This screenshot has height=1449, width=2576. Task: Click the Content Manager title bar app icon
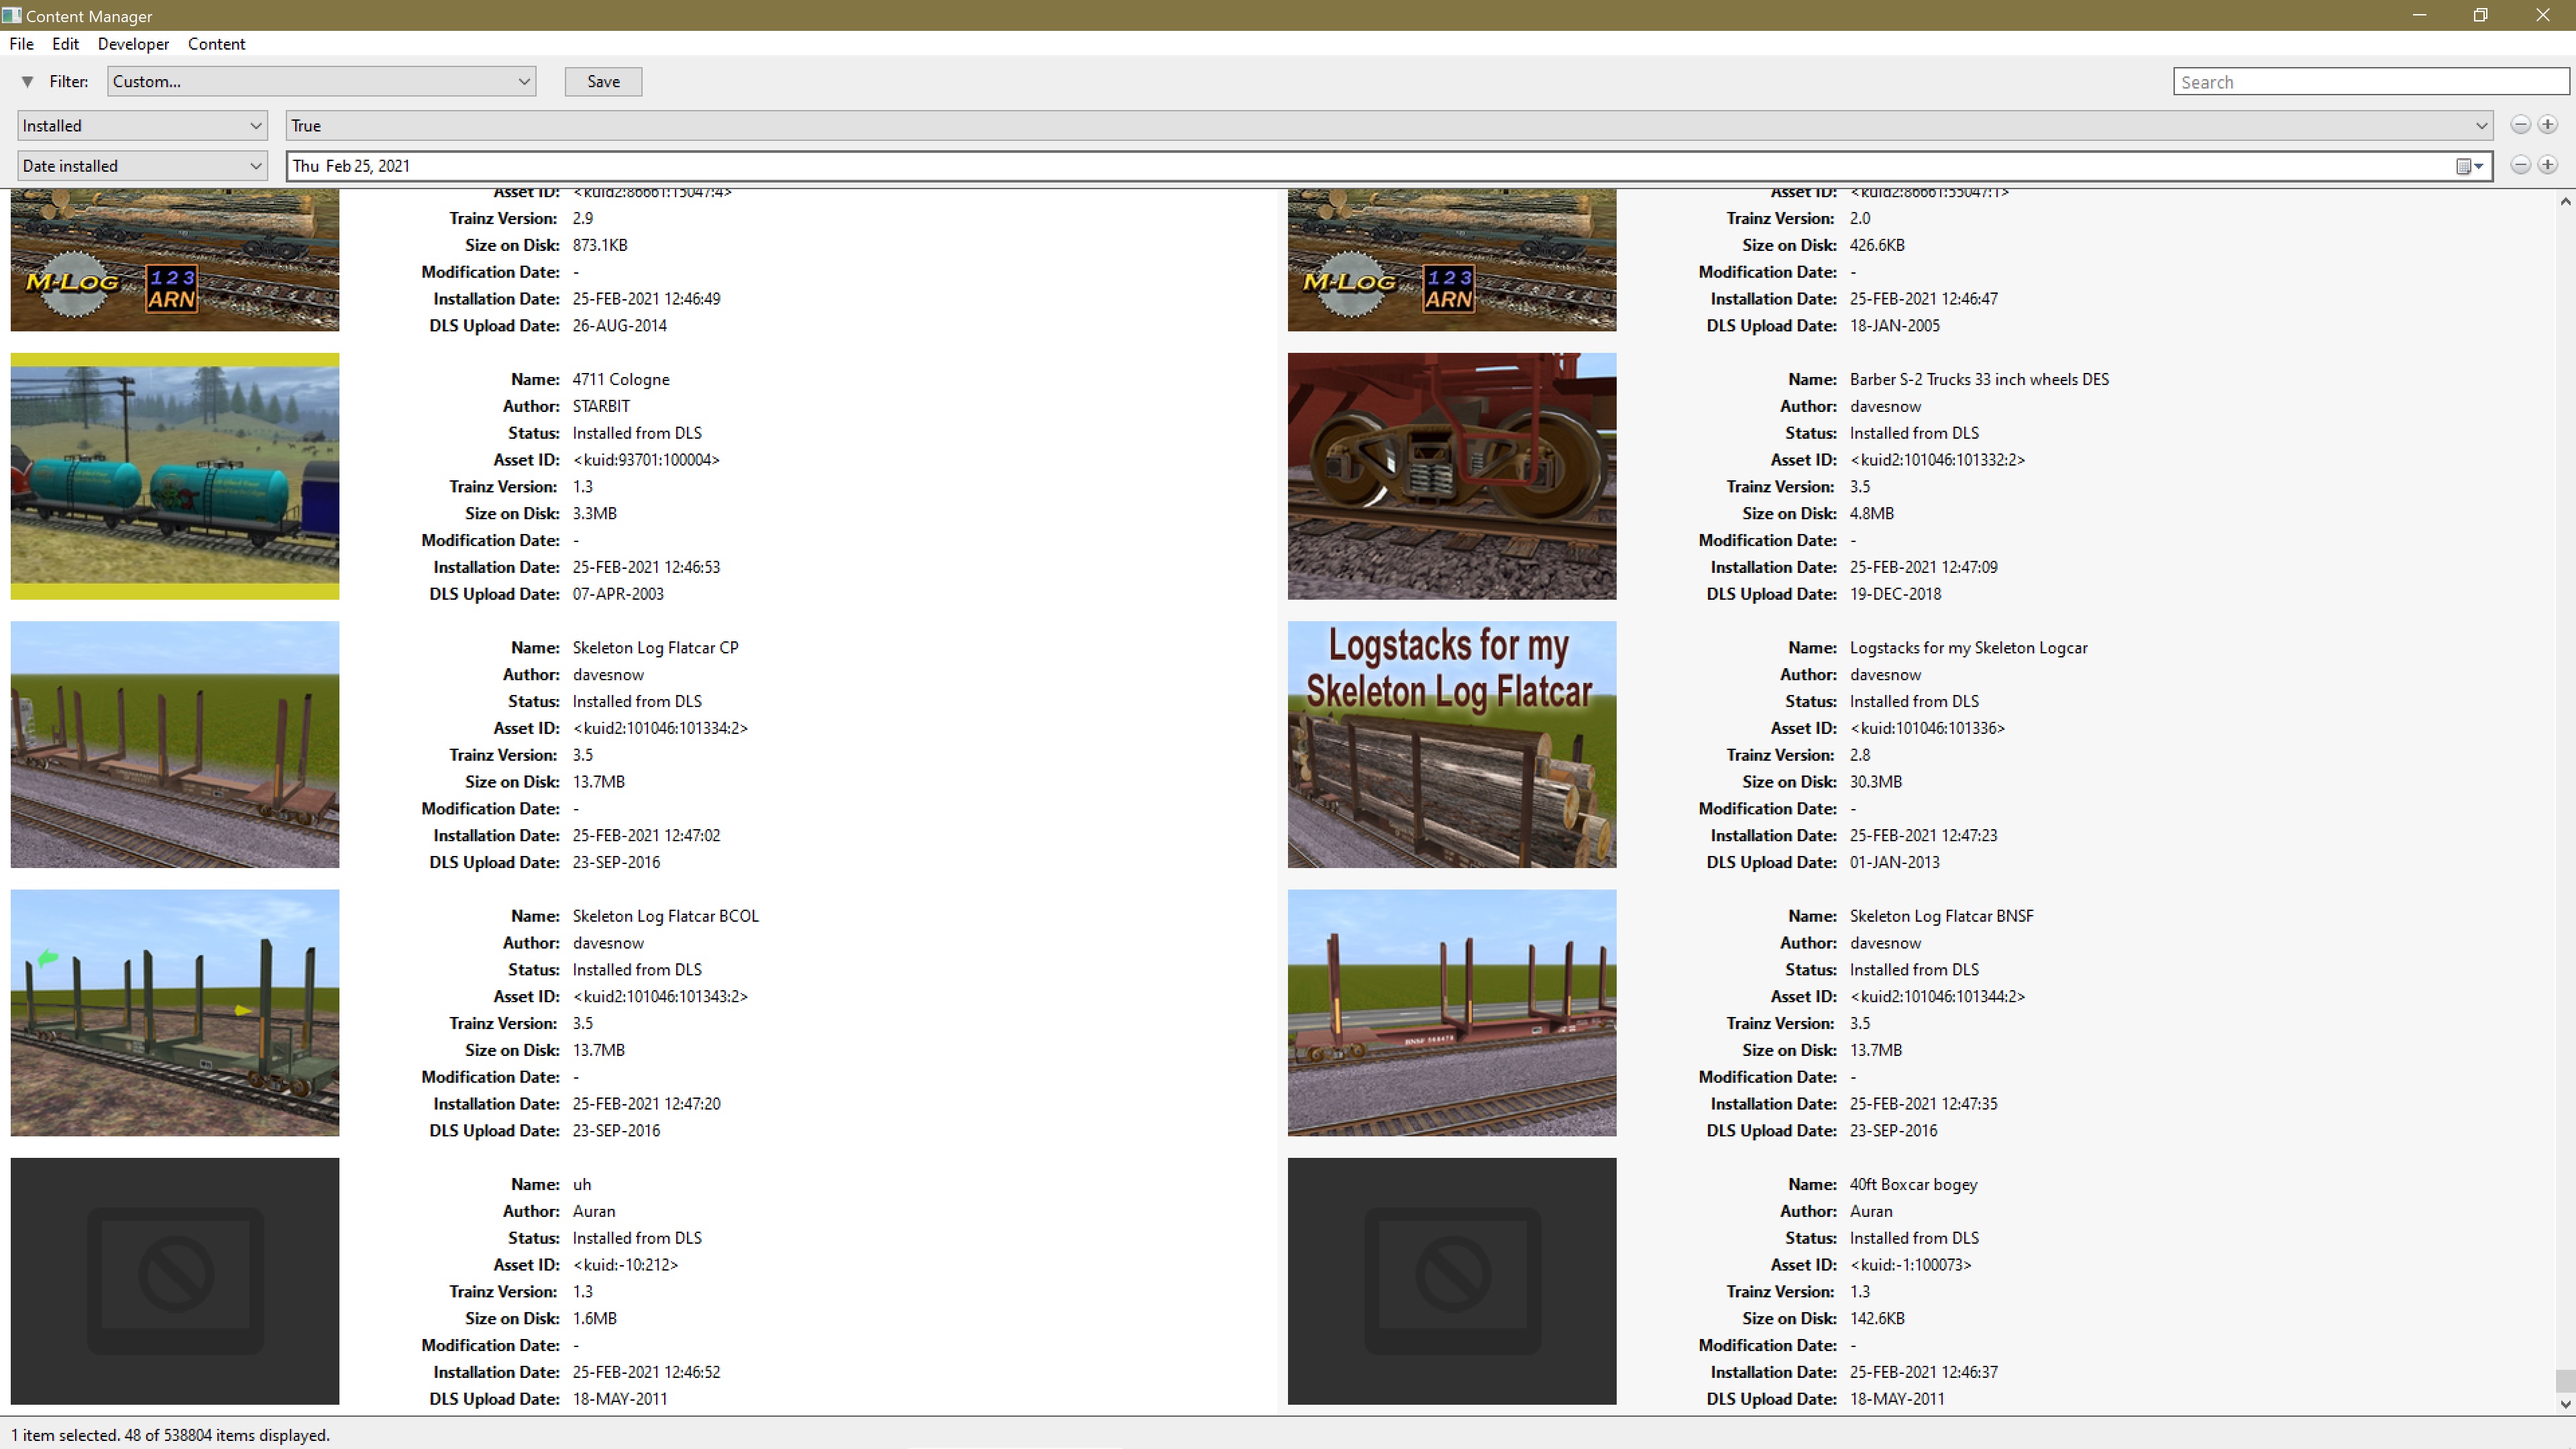11,15
